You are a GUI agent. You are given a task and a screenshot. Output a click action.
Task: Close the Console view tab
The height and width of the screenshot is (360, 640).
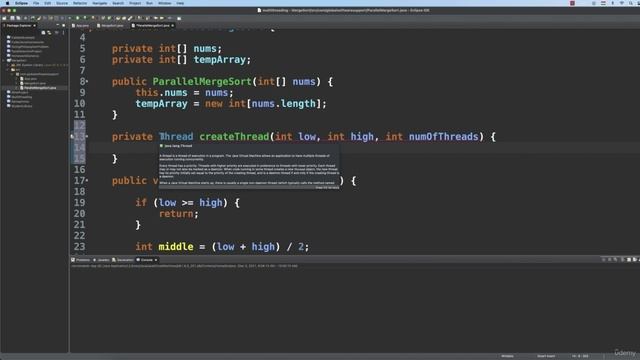[156, 260]
